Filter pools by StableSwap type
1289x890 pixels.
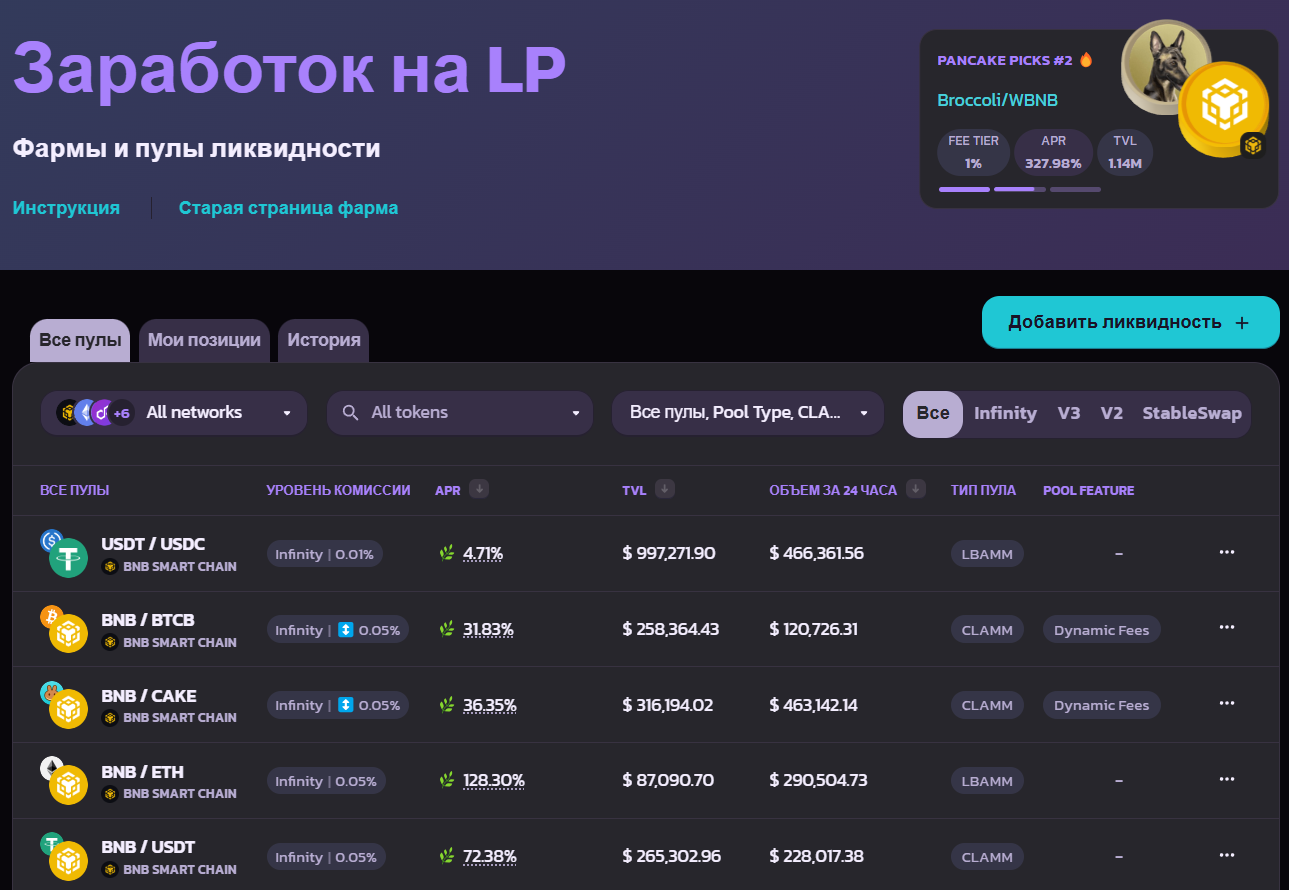(x=1192, y=414)
